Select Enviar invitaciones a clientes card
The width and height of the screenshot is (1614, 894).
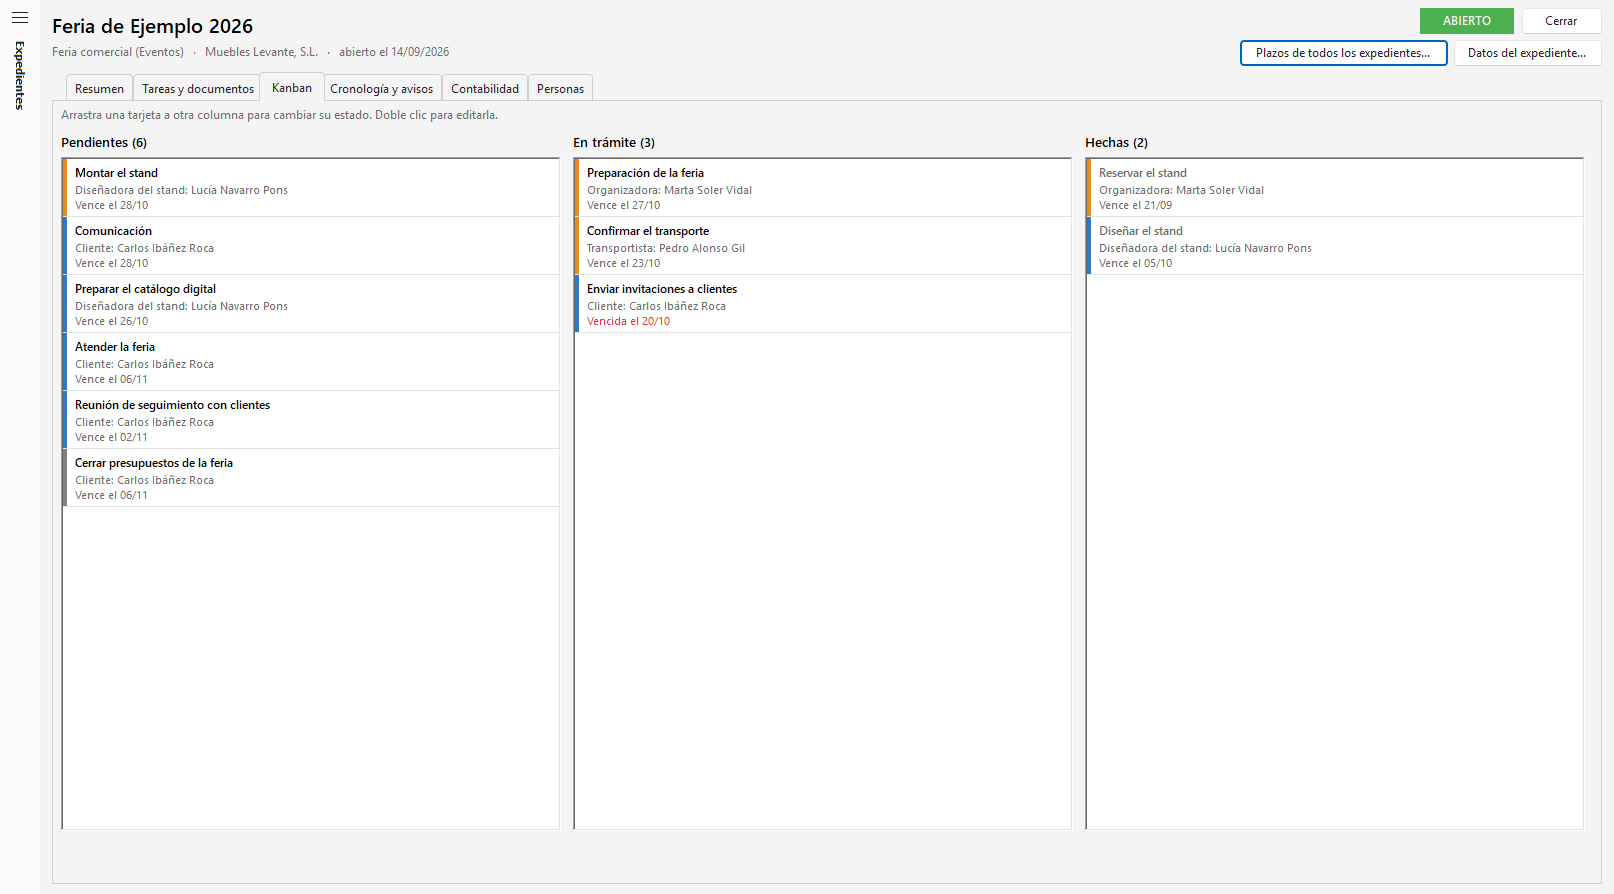pyautogui.click(x=823, y=304)
